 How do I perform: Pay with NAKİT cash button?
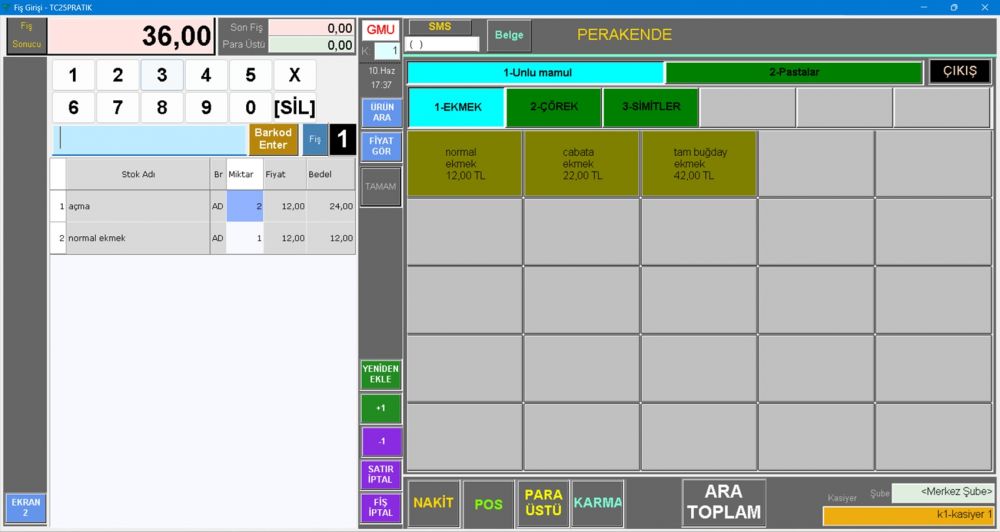pyautogui.click(x=433, y=503)
